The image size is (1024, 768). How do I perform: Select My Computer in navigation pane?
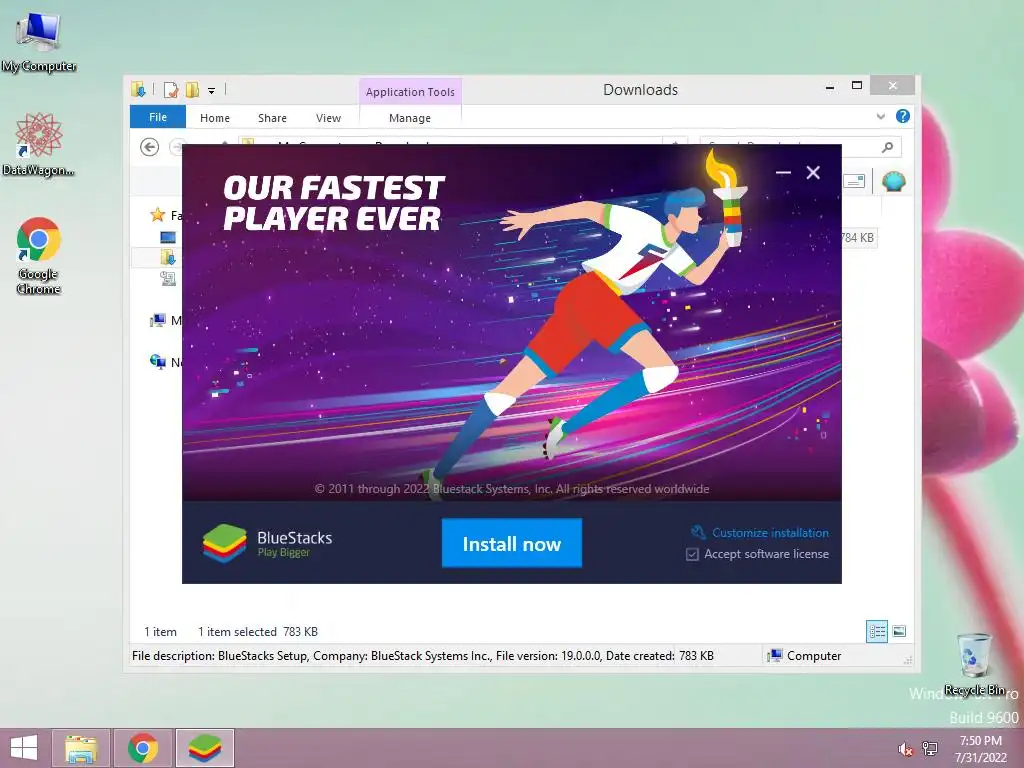tap(157, 321)
